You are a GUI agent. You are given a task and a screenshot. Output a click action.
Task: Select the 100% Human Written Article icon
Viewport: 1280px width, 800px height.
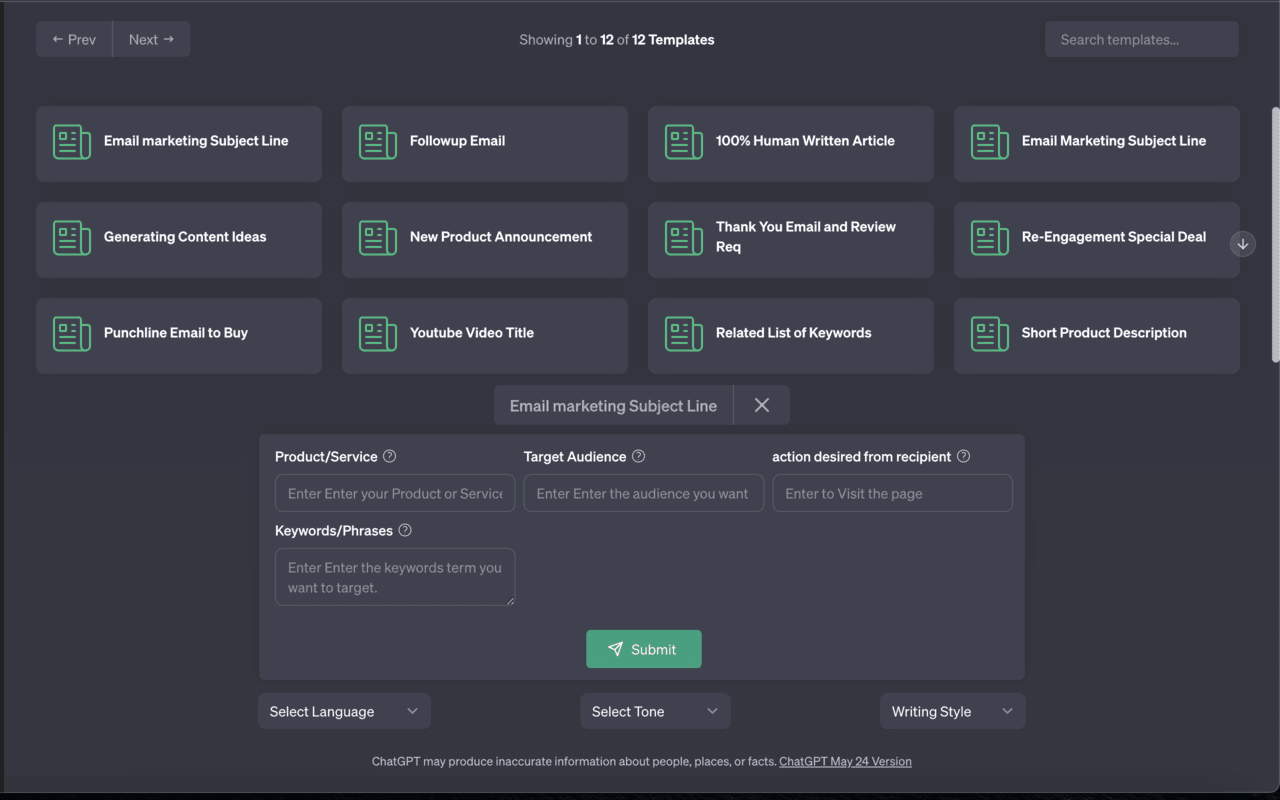(683, 142)
